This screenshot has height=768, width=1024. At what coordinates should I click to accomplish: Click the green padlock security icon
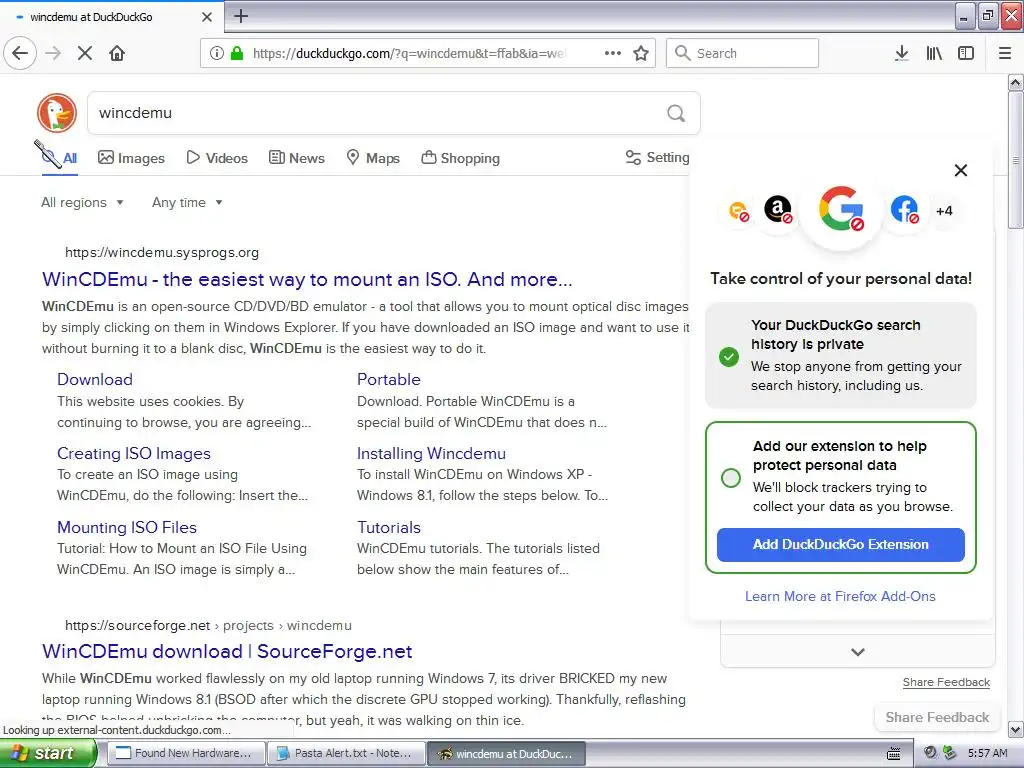(x=237, y=54)
